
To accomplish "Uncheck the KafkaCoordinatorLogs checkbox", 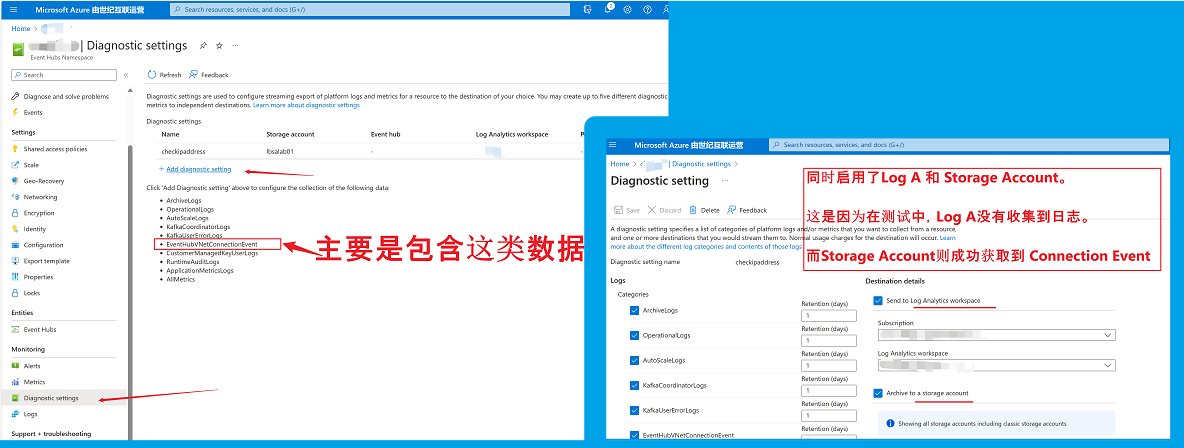I will click(635, 385).
